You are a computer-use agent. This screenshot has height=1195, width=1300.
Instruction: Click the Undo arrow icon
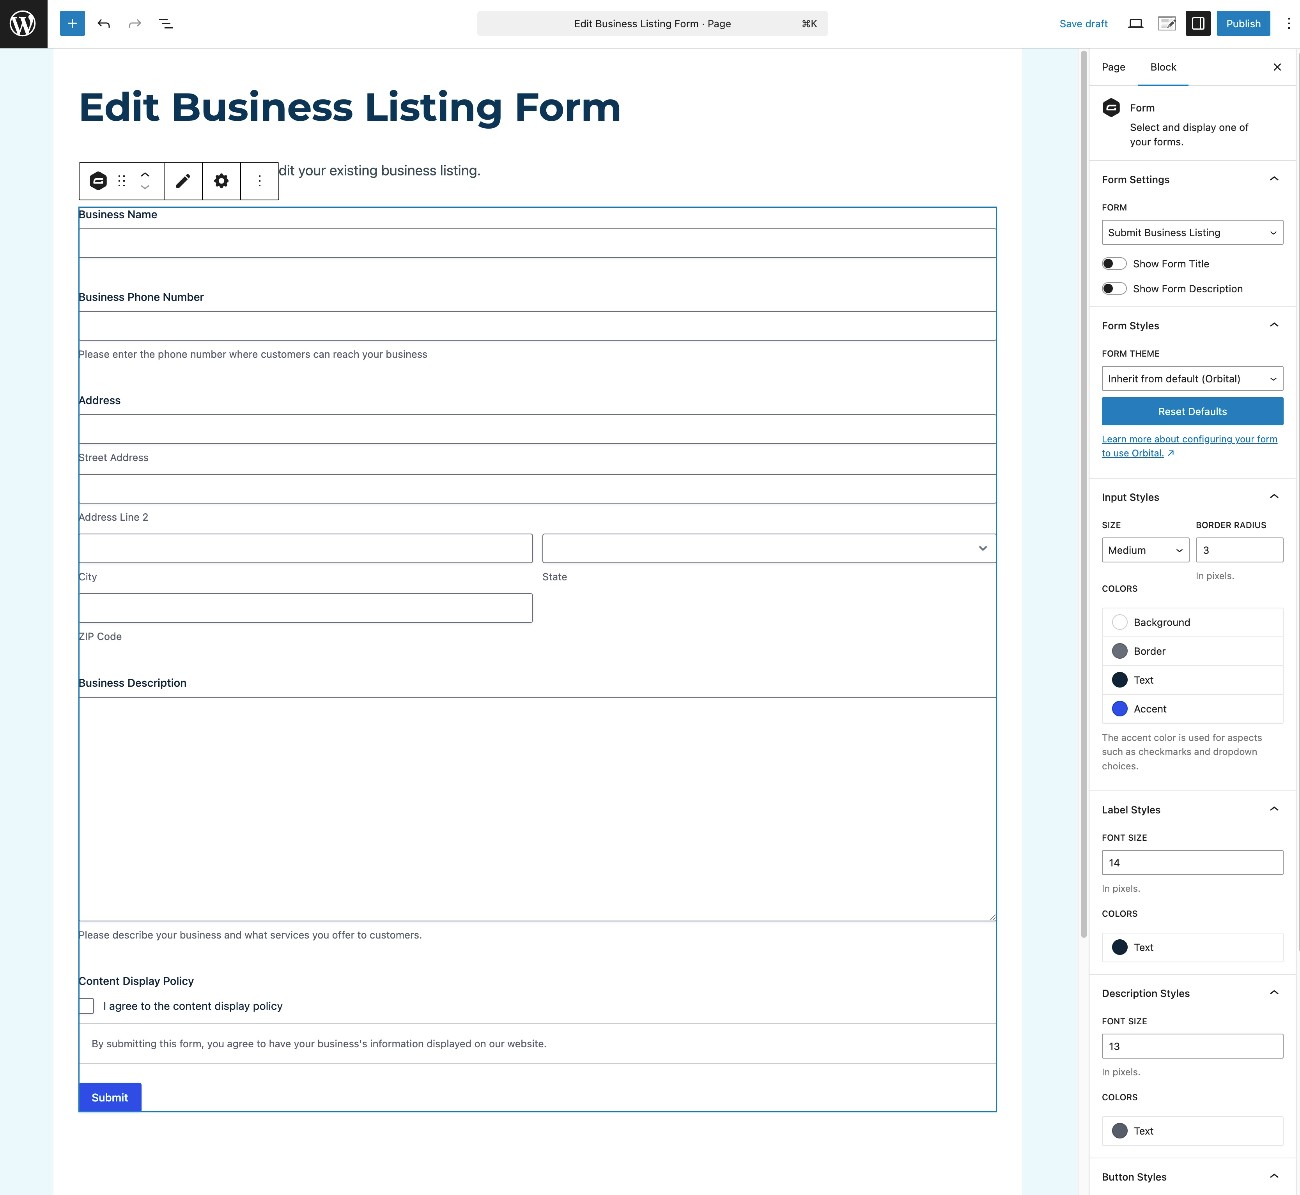tap(104, 23)
